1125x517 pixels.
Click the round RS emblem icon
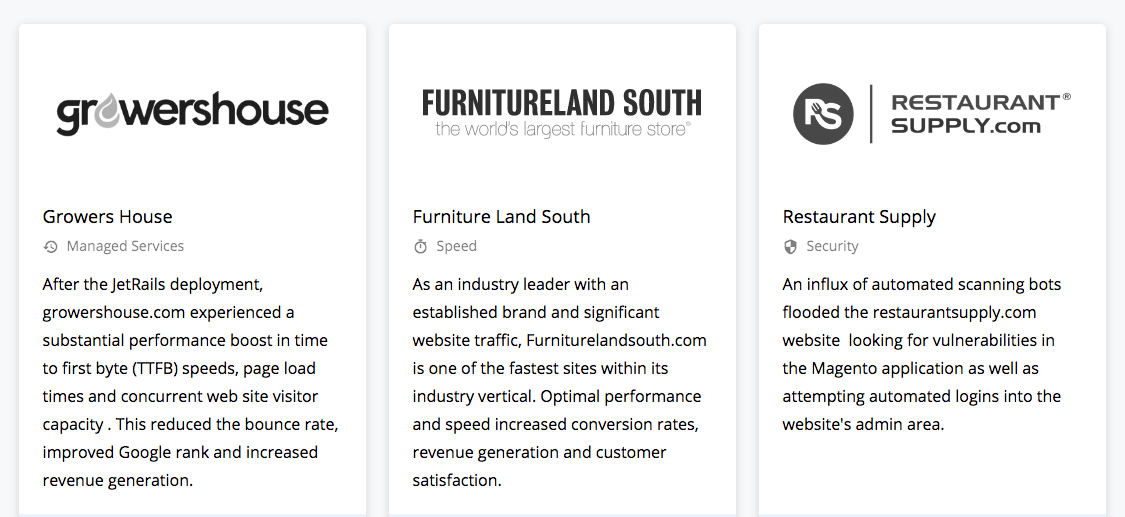pos(823,114)
